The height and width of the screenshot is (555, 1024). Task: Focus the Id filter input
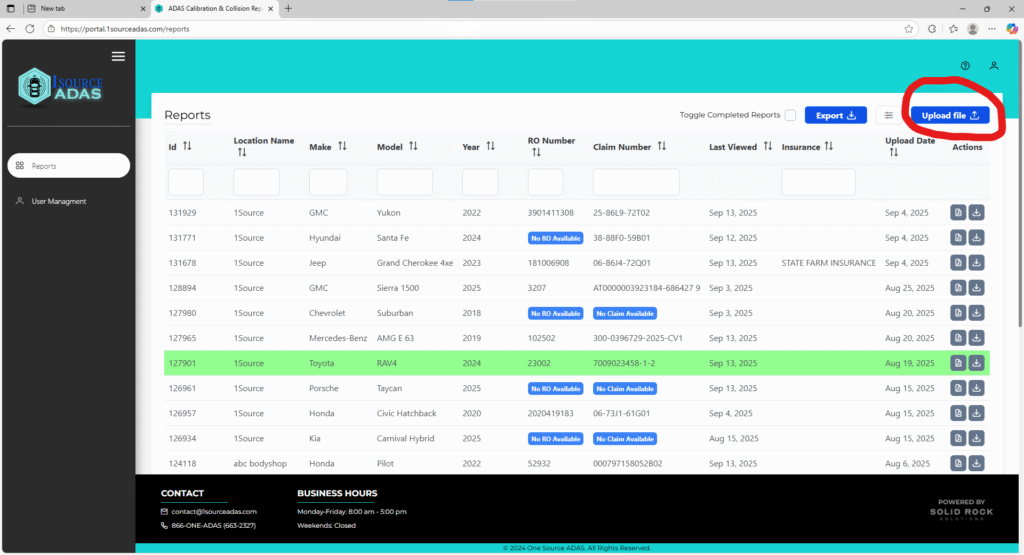[x=186, y=182]
